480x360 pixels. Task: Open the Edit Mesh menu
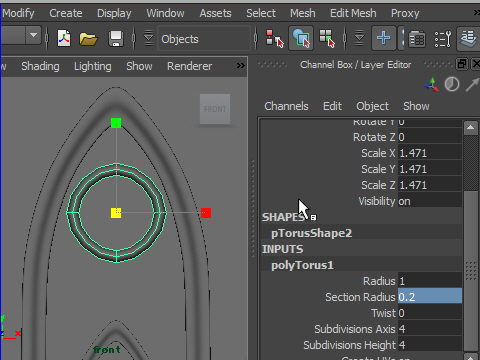pyautogui.click(x=353, y=13)
